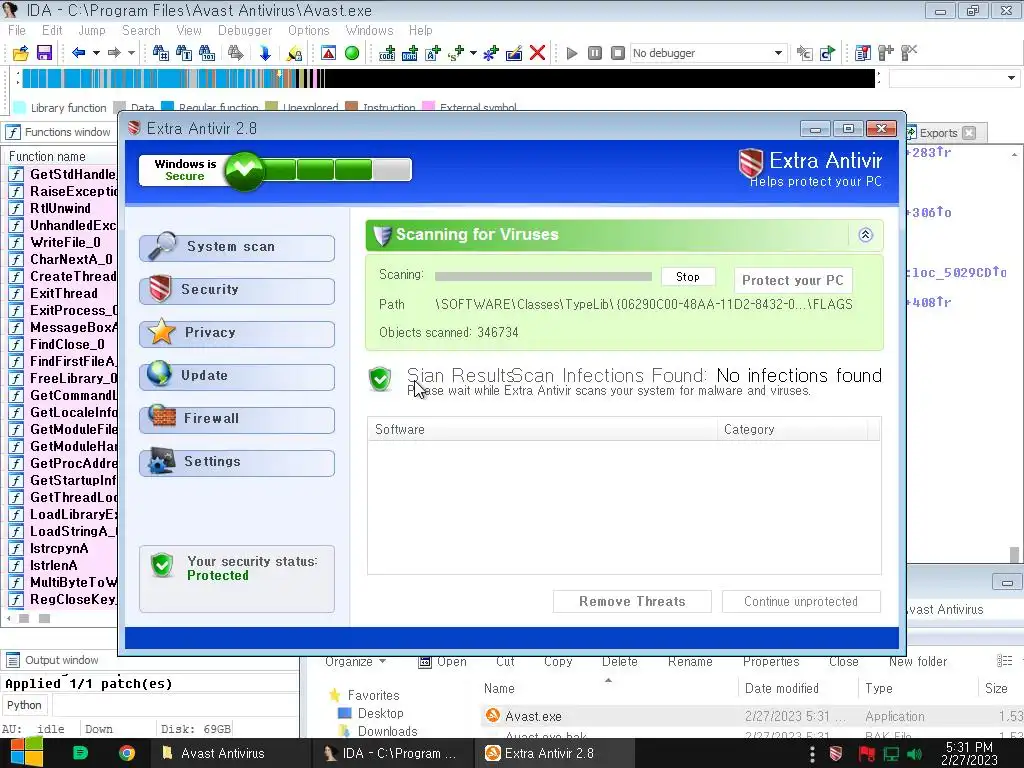
Task: Open back-history dropdown arrow
Action: click(x=96, y=53)
